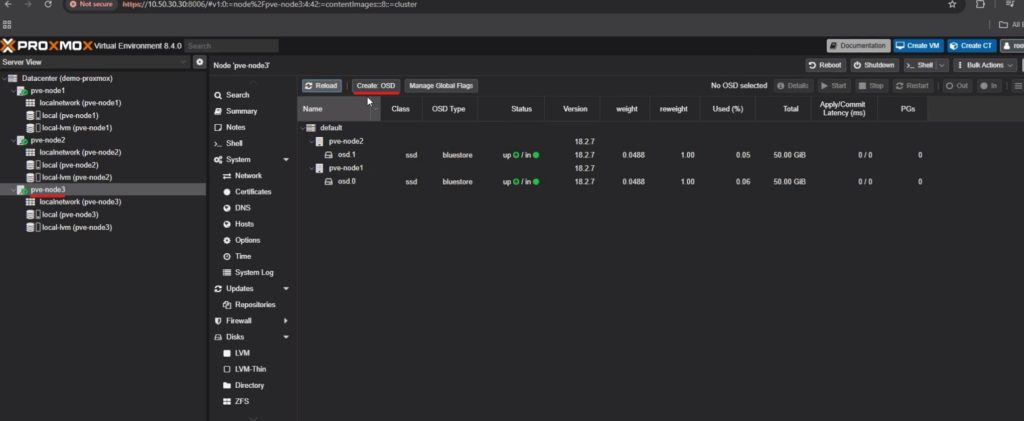Collapse the default root in OSD tree

(302, 129)
